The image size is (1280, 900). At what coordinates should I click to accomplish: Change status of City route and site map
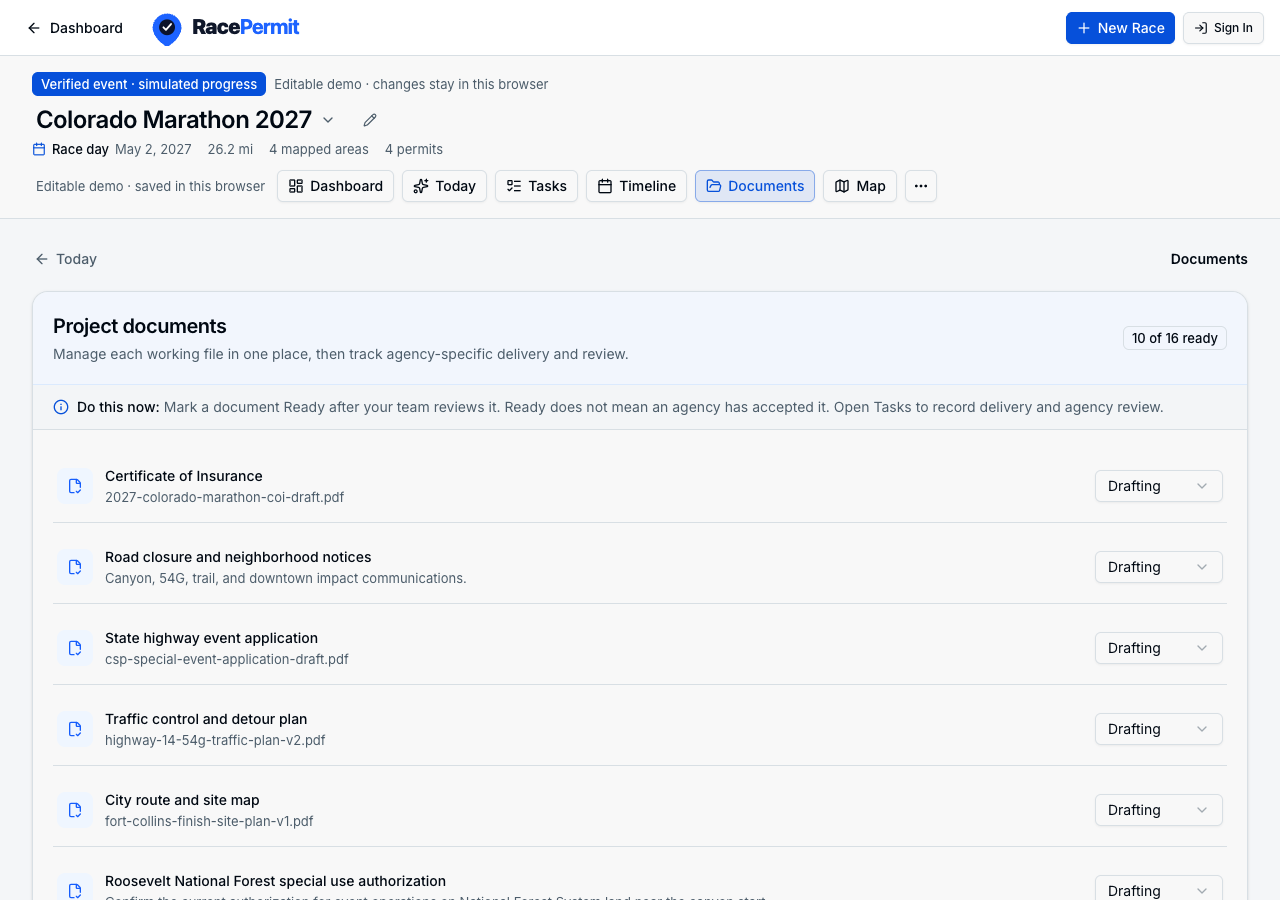[x=1159, y=810]
